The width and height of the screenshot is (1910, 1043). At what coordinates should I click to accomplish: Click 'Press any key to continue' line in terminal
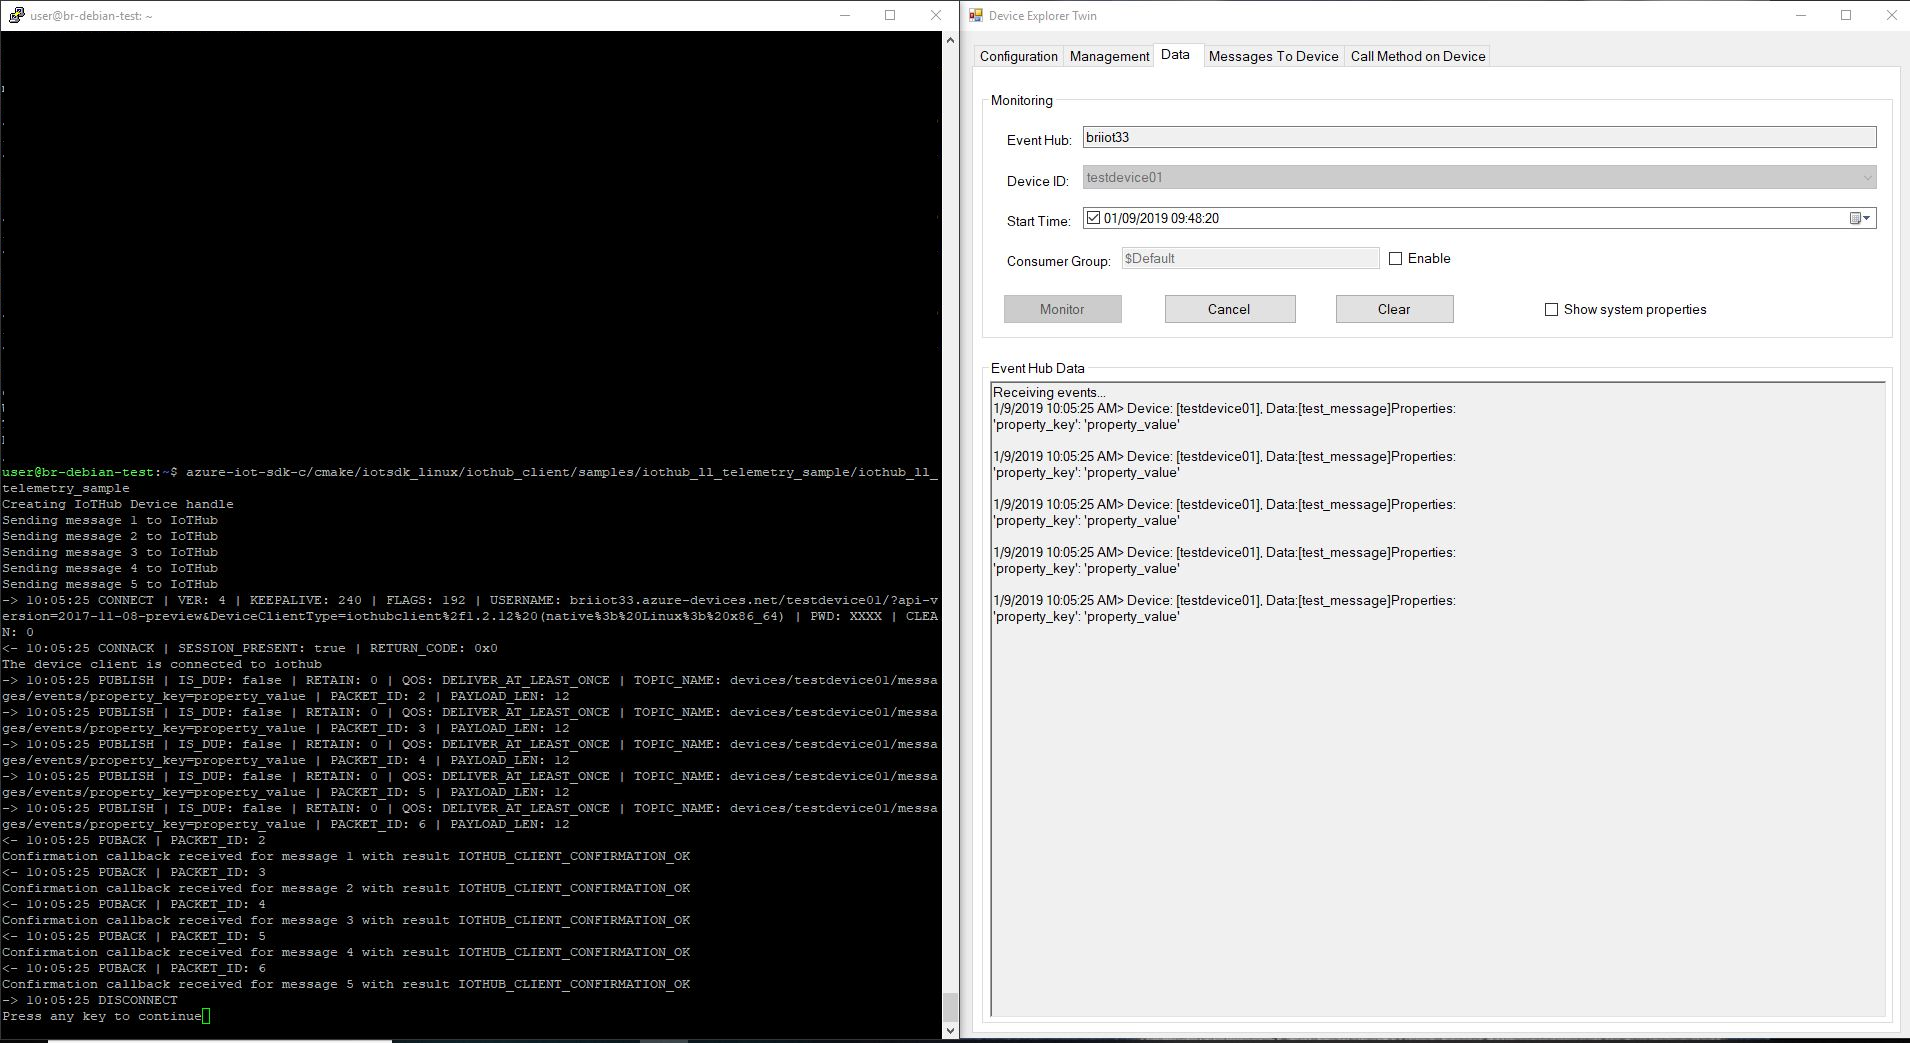pos(102,1016)
